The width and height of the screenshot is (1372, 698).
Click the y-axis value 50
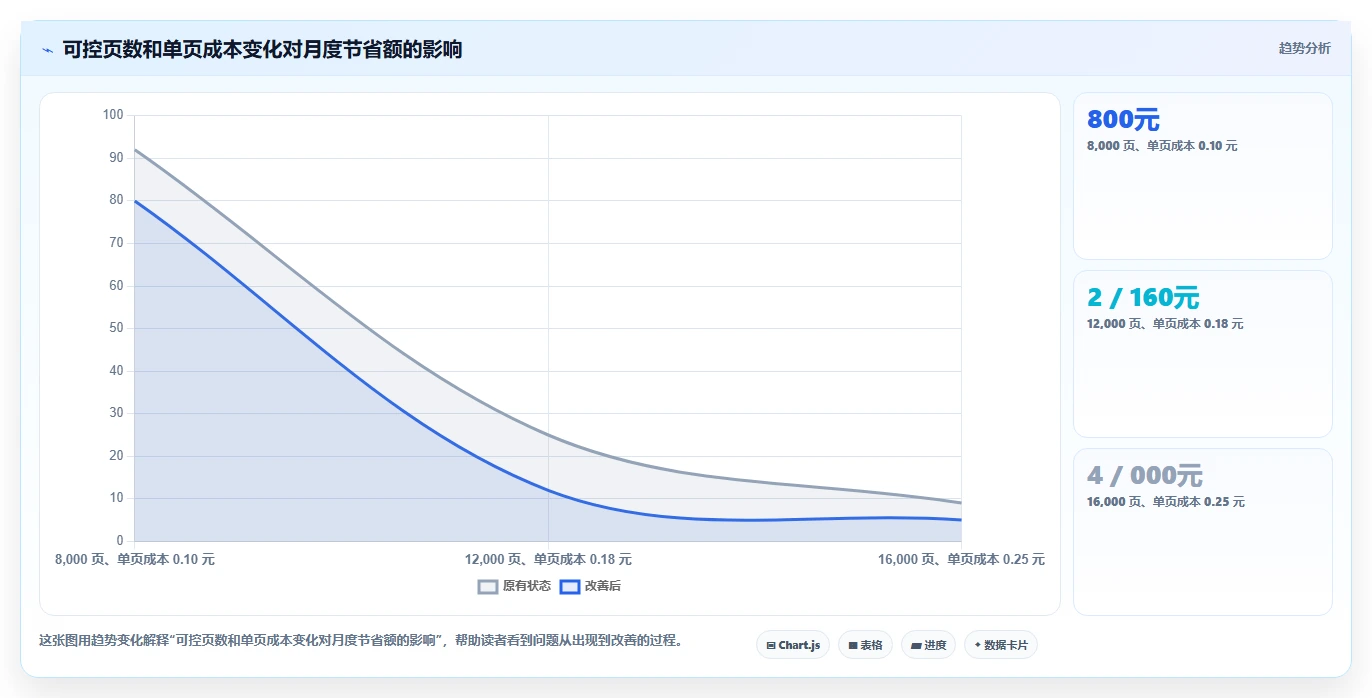(116, 328)
